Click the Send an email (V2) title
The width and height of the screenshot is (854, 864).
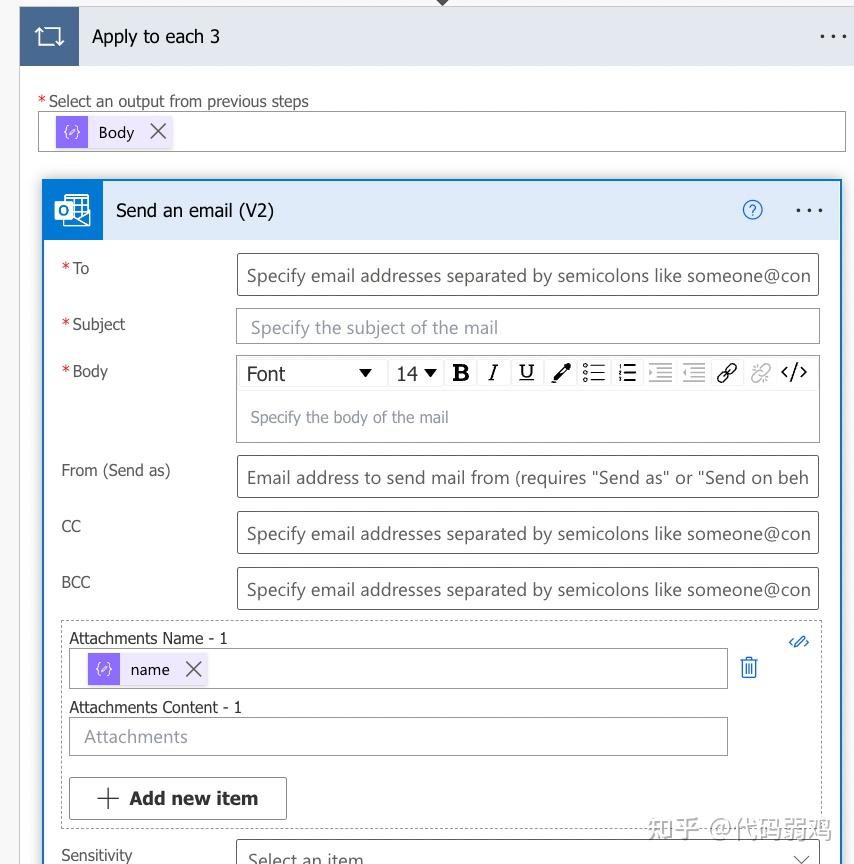pos(194,210)
